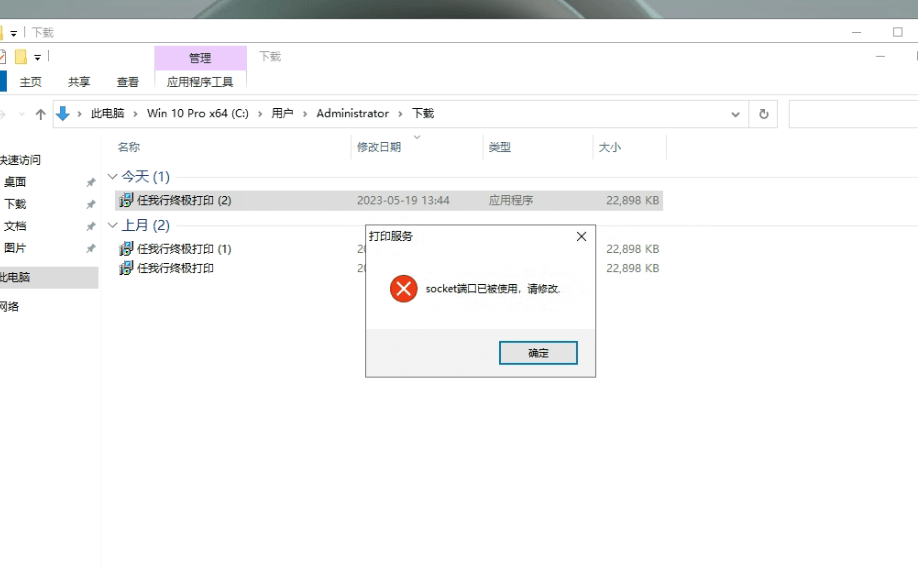Image resolution: width=918 pixels, height=568 pixels.
Task: Open 图片 in quick access
Action: pyautogui.click(x=15, y=248)
